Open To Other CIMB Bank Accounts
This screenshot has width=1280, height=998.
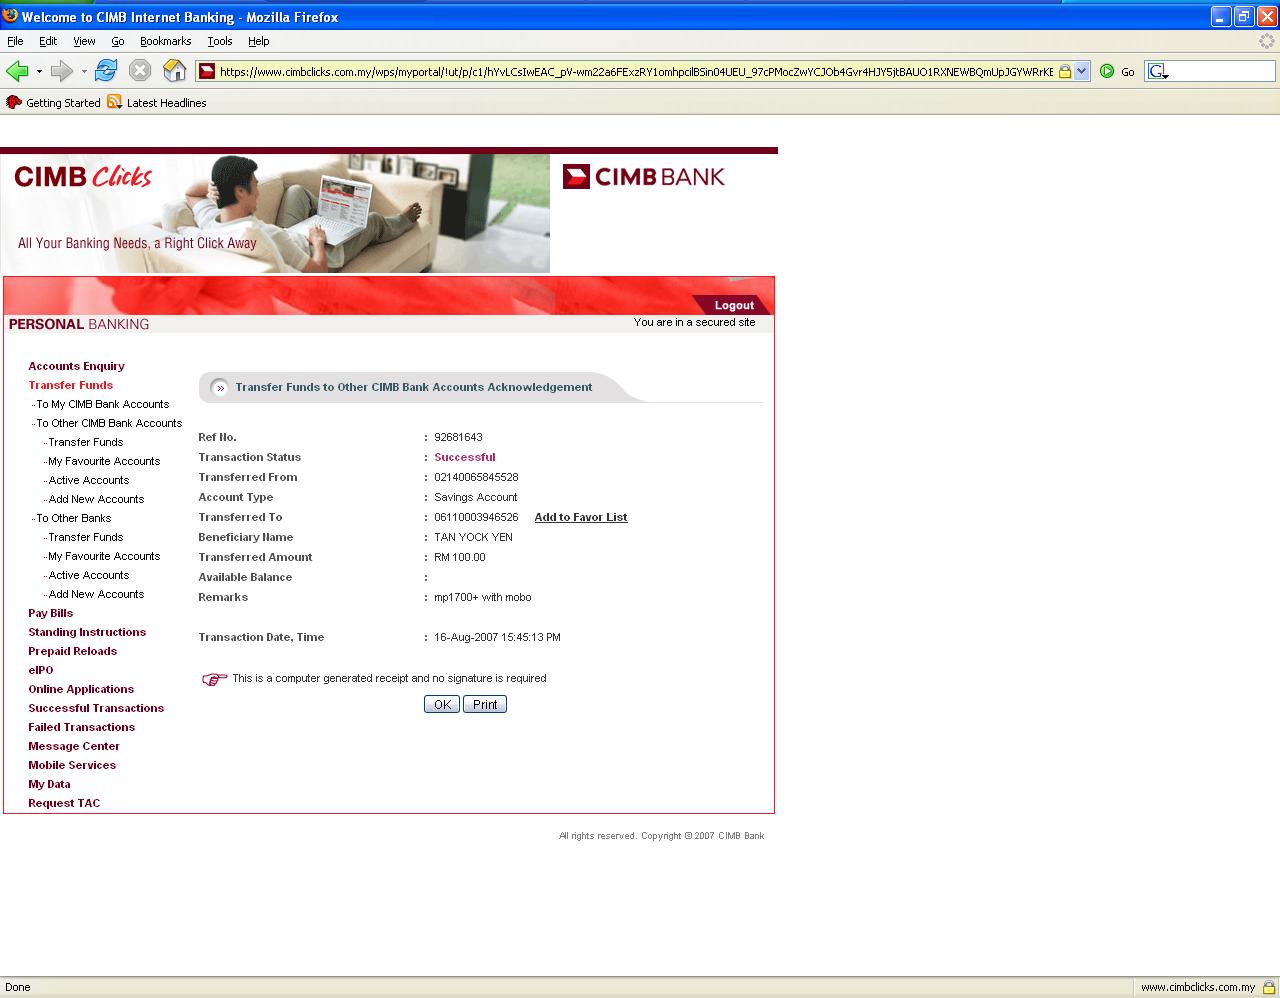point(109,423)
